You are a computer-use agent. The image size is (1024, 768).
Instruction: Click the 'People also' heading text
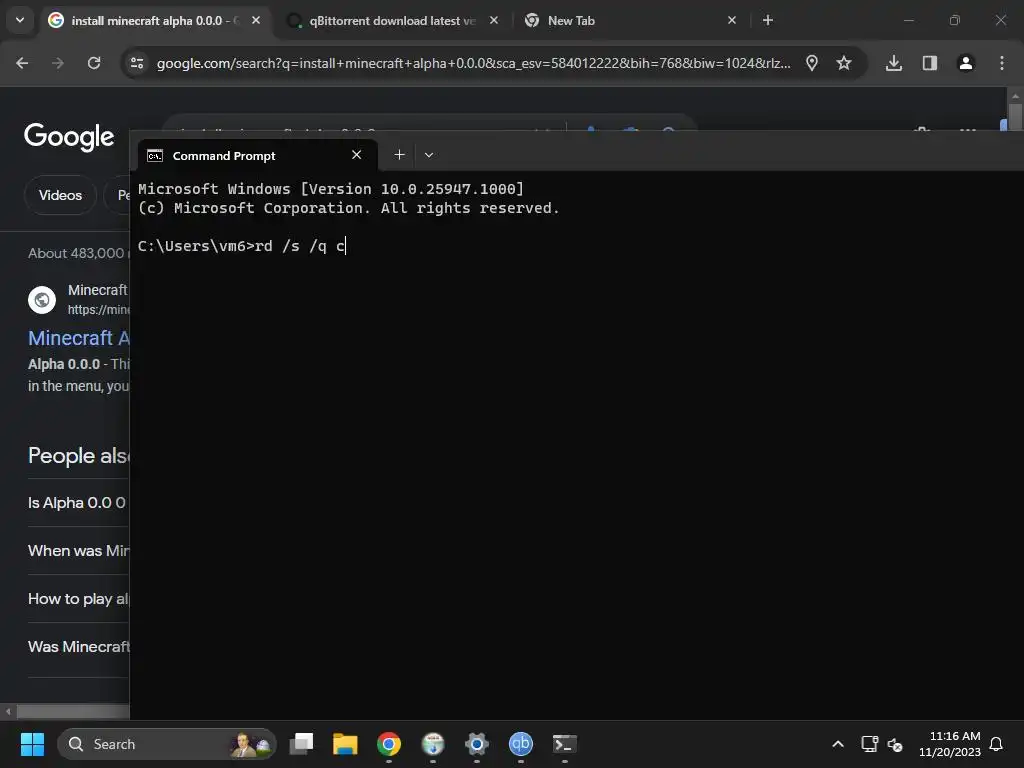tap(78, 455)
